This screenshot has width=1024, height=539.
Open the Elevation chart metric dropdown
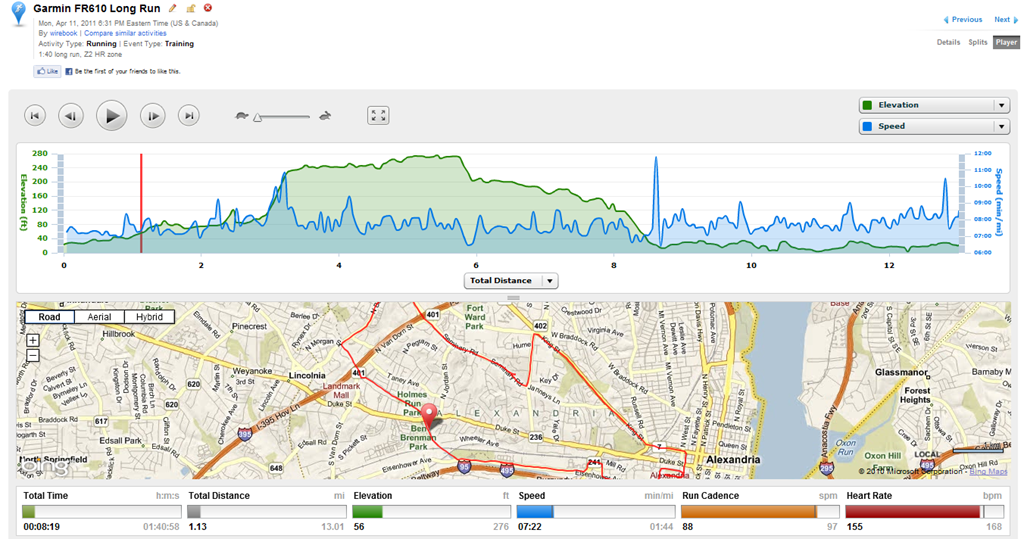click(935, 105)
